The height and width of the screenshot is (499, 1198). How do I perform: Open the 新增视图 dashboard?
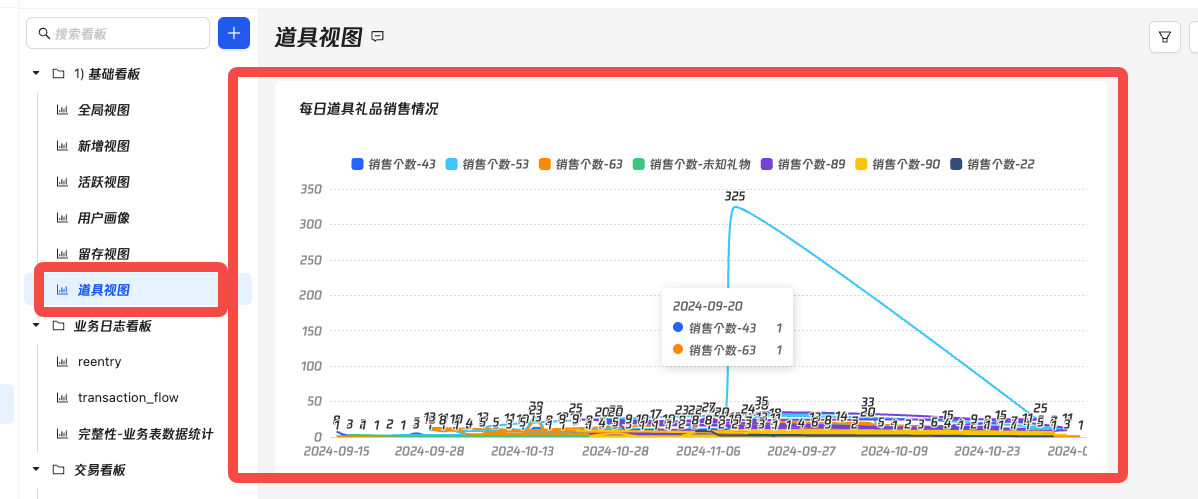(103, 146)
